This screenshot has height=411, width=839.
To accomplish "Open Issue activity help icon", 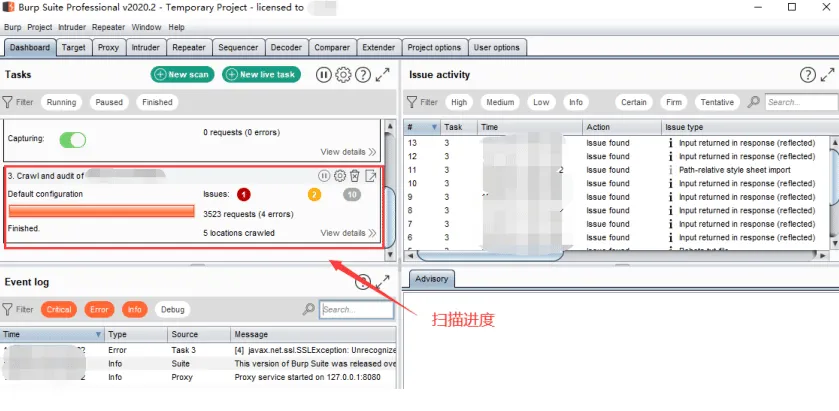I will [808, 75].
